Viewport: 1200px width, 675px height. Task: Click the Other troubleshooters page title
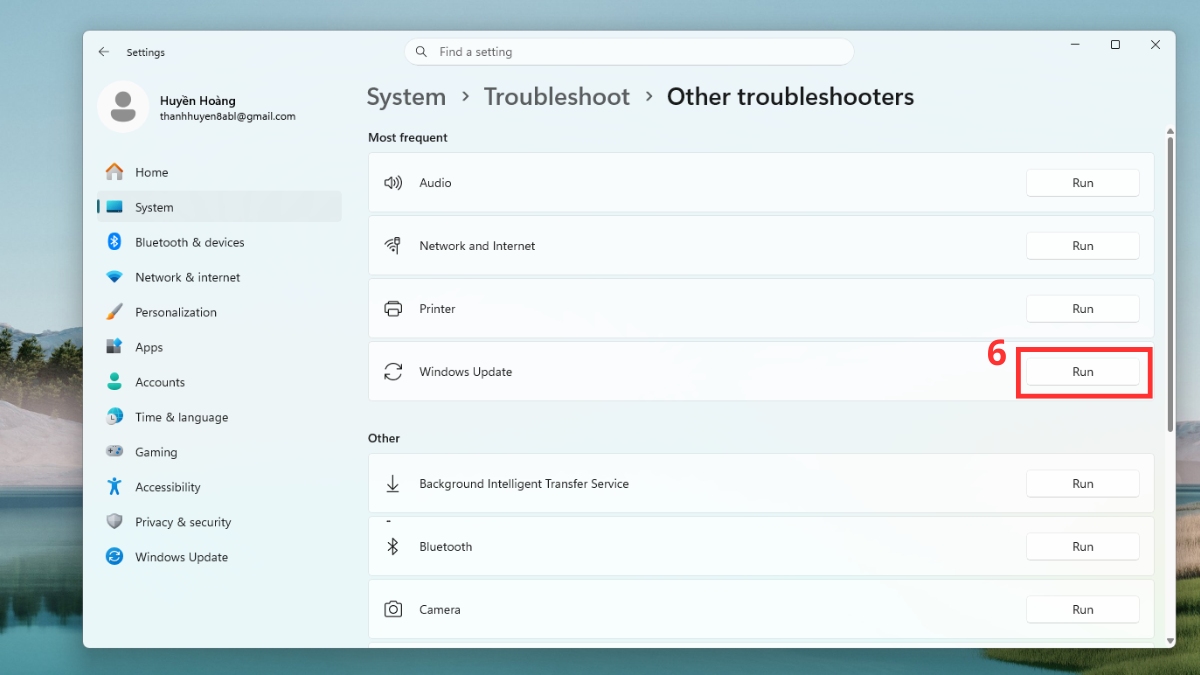pos(790,97)
